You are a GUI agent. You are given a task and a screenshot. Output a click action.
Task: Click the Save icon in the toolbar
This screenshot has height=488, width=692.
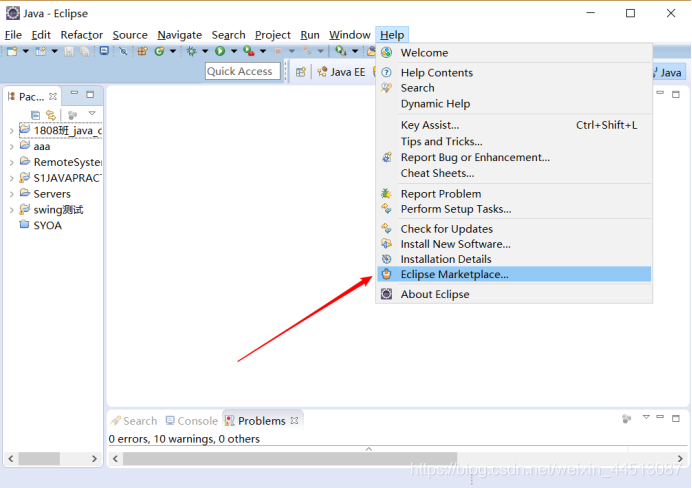tap(69, 52)
